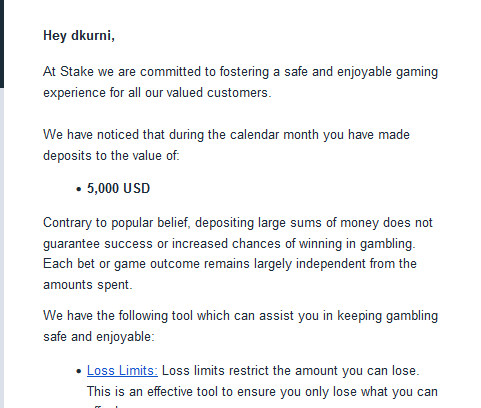Viewport: 481px width, 408px height.
Task: Click the bullet before 5,000 USD
Action: click(x=79, y=189)
